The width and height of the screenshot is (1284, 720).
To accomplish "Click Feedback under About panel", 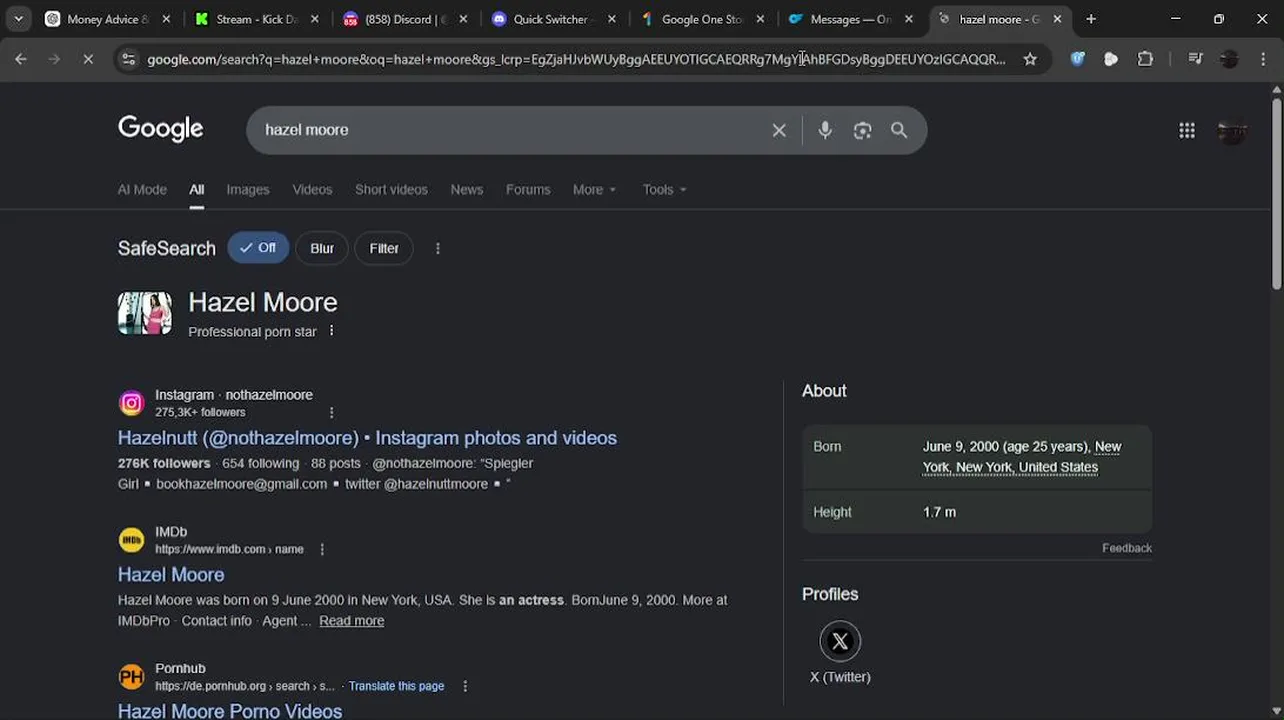I will tap(1127, 548).
